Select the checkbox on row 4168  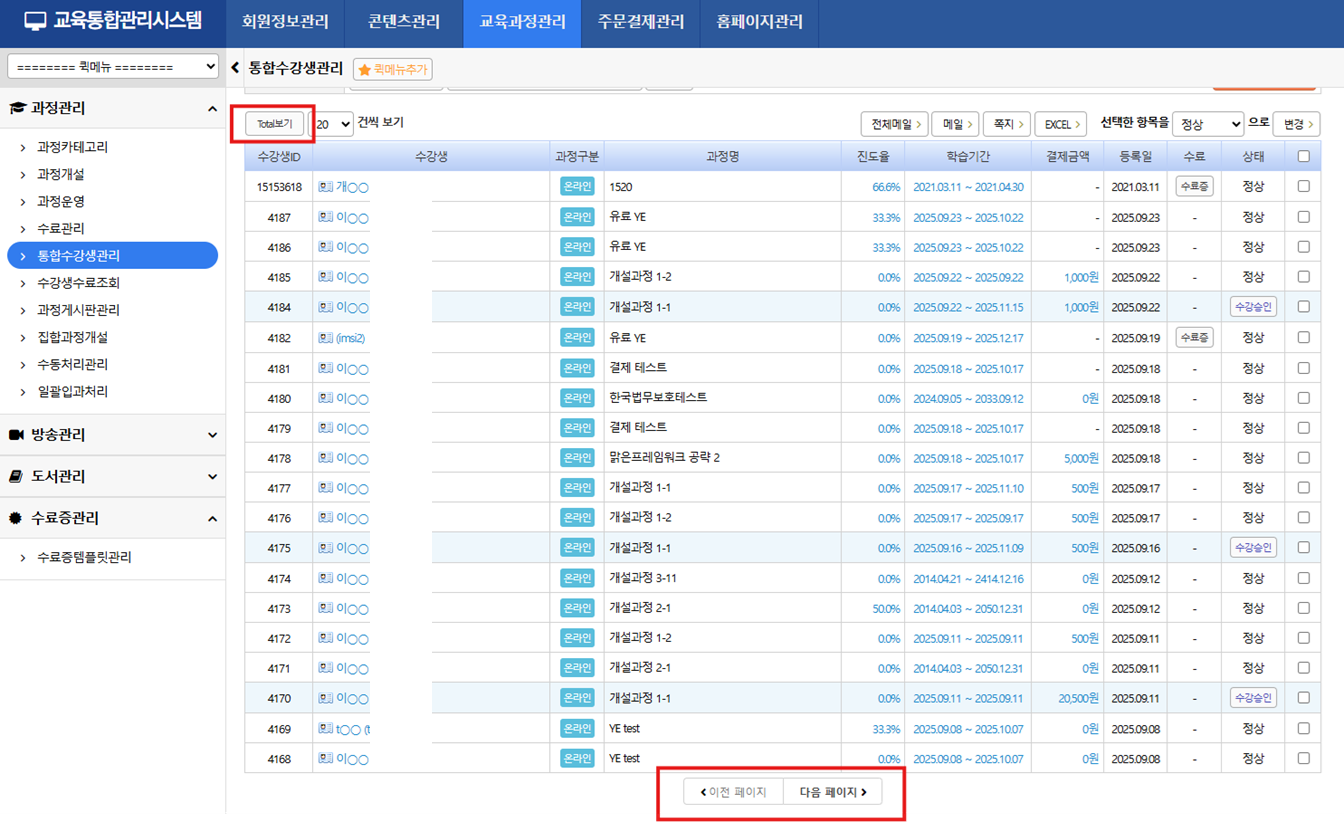pyautogui.click(x=1302, y=758)
